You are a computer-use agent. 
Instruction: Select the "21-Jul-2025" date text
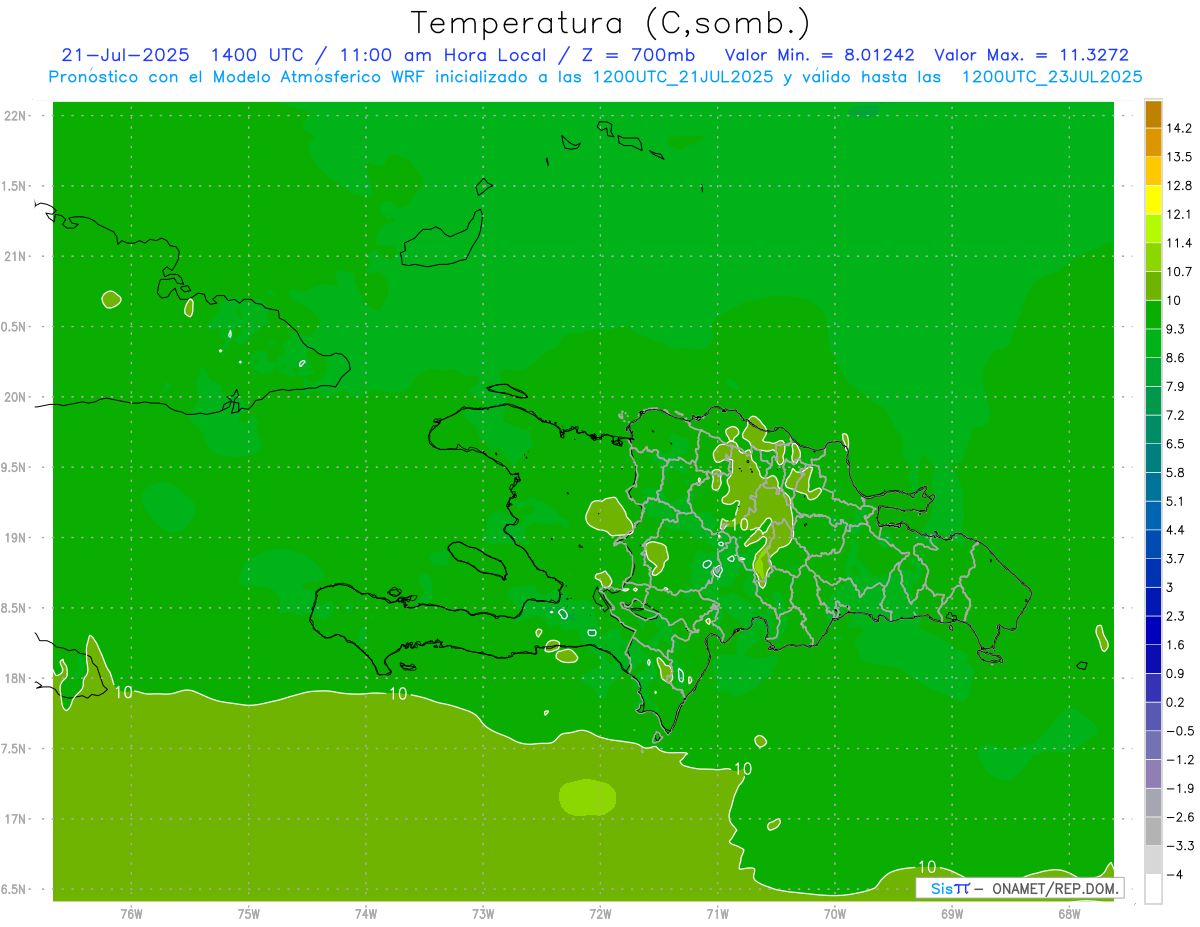pos(128,56)
